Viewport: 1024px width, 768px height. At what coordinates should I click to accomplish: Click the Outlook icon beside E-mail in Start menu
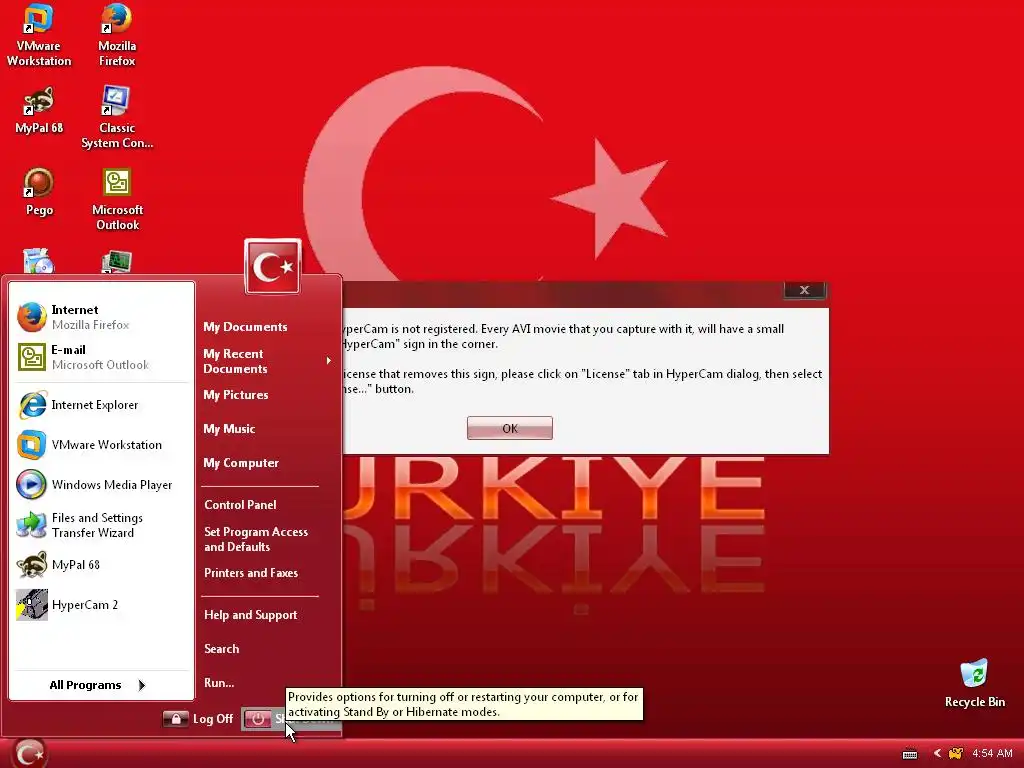coord(31,357)
